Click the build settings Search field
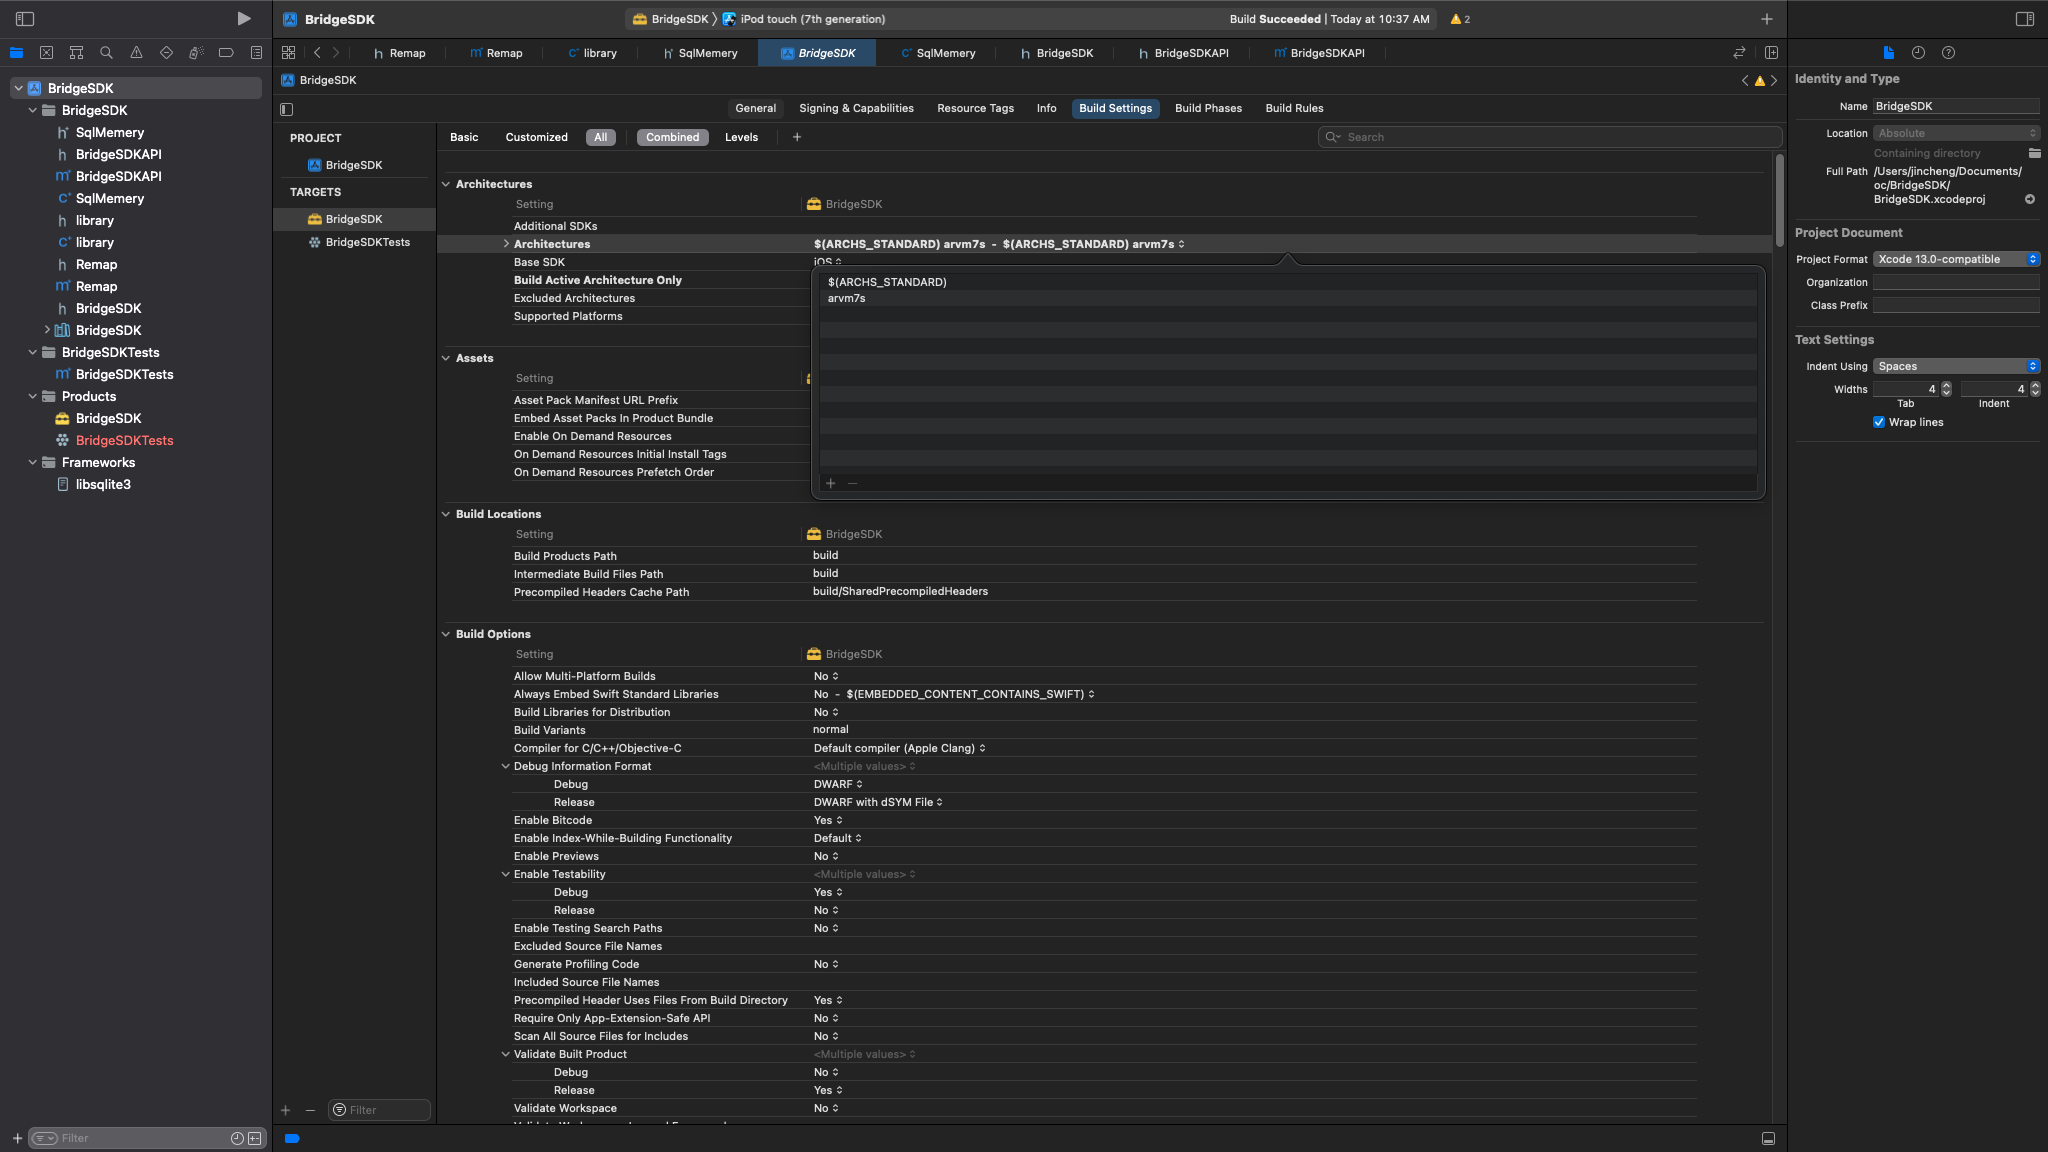Image resolution: width=2048 pixels, height=1152 pixels. click(1550, 137)
